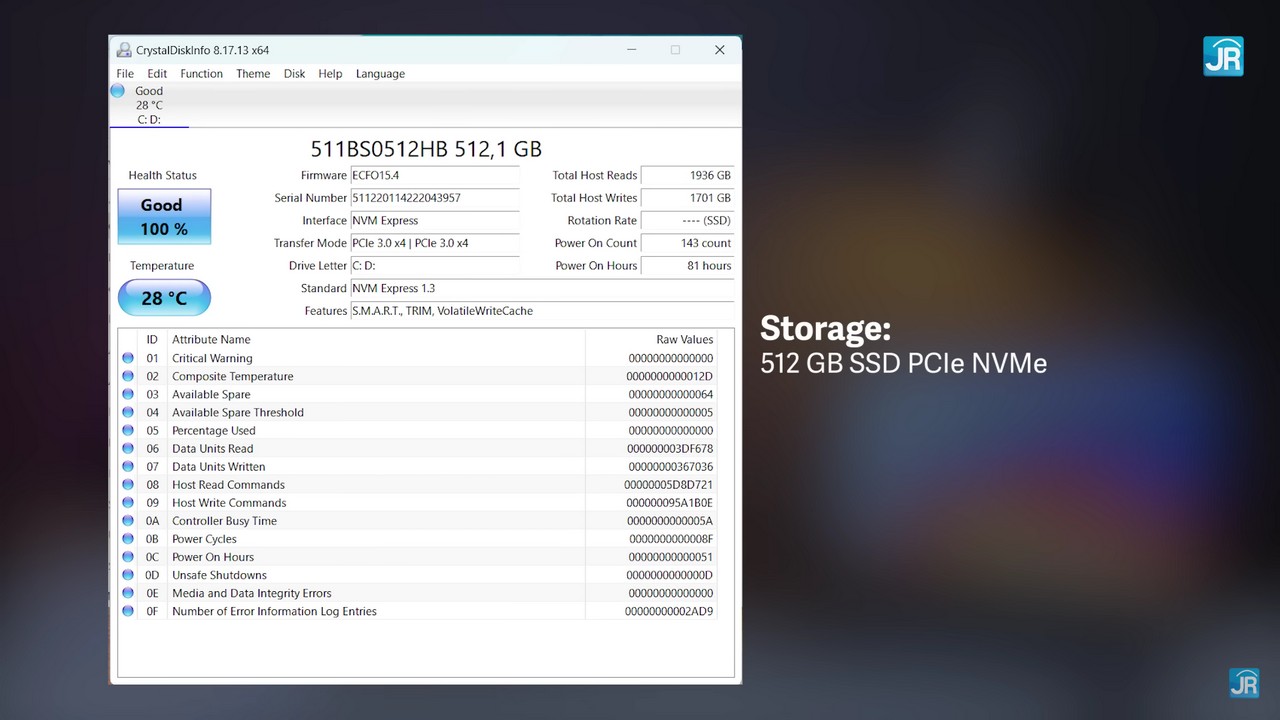The width and height of the screenshot is (1280, 720).
Task: Click the Firmware value field
Action: [434, 175]
